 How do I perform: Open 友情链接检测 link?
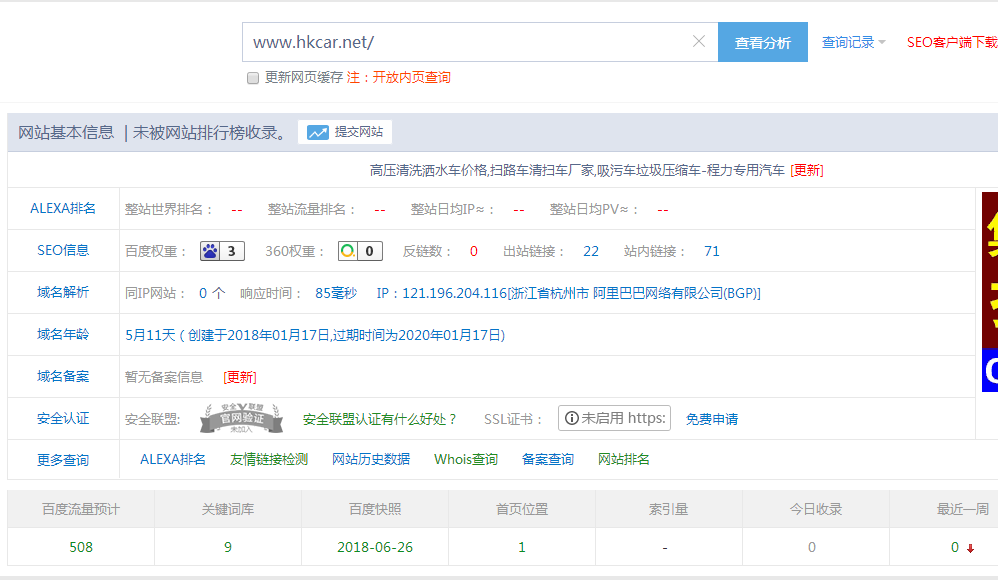pos(269,459)
